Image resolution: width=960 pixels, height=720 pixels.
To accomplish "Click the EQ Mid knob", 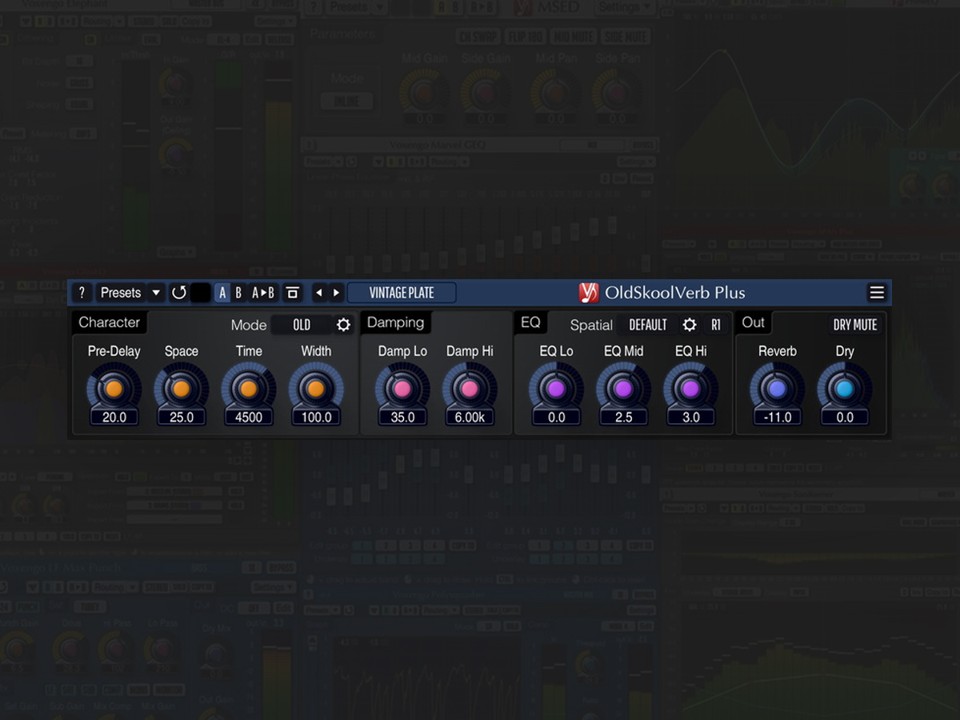I will [x=623, y=388].
